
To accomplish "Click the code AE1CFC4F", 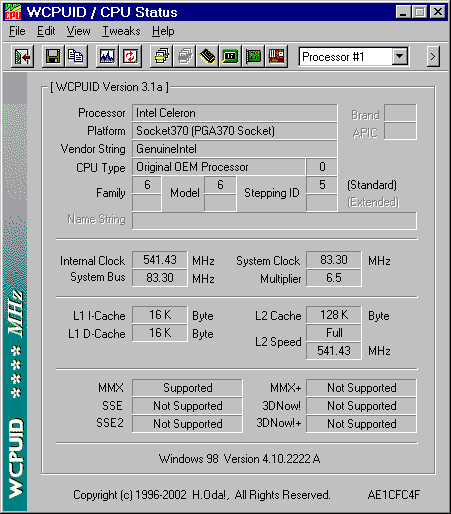I will point(394,495).
